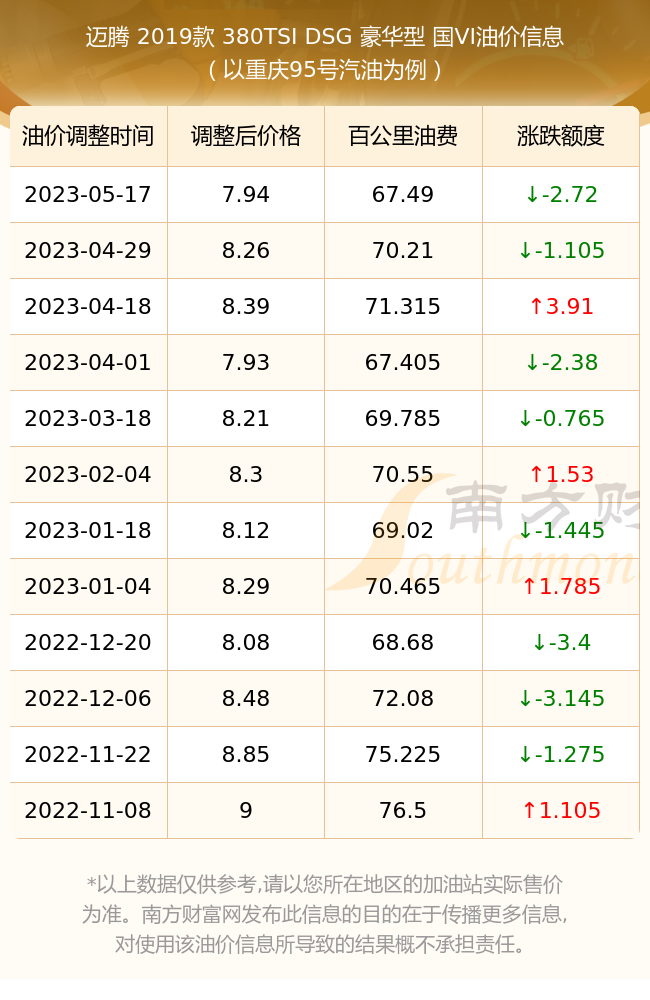The width and height of the screenshot is (650, 1000).
Task: Select the fuel cost 75.225 cell
Action: click(x=403, y=754)
